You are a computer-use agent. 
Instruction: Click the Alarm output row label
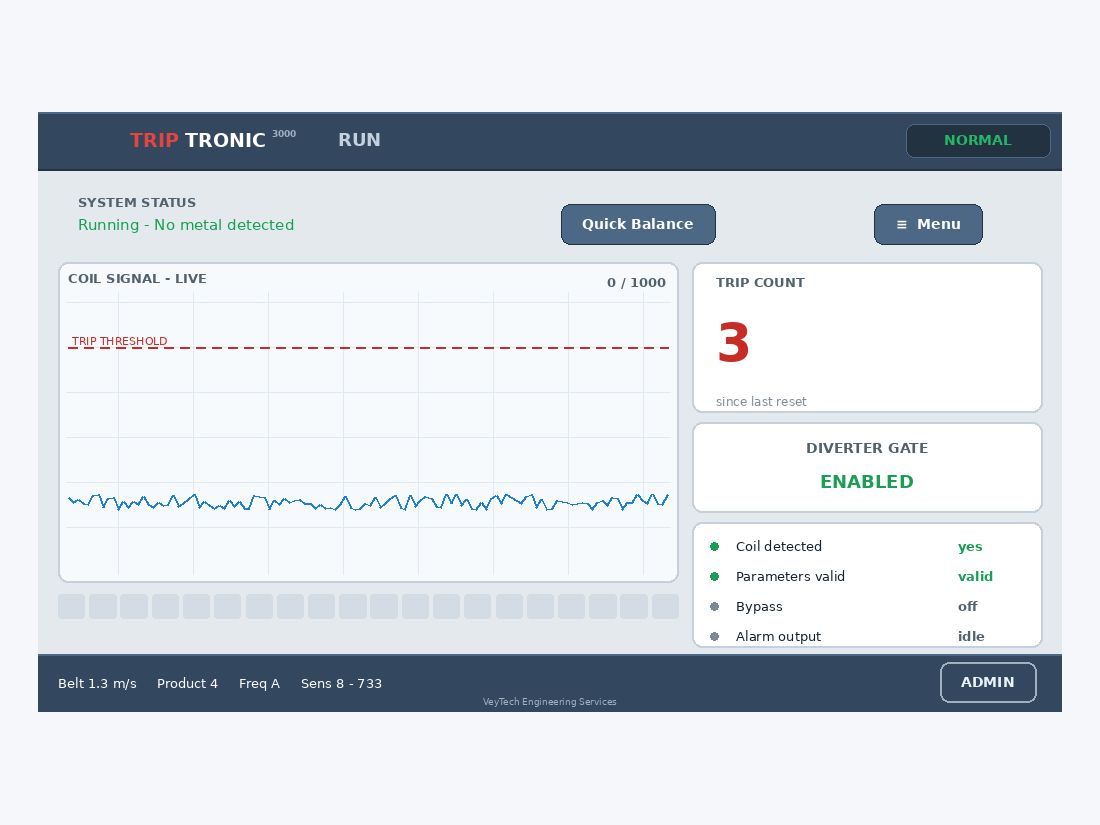tap(778, 636)
